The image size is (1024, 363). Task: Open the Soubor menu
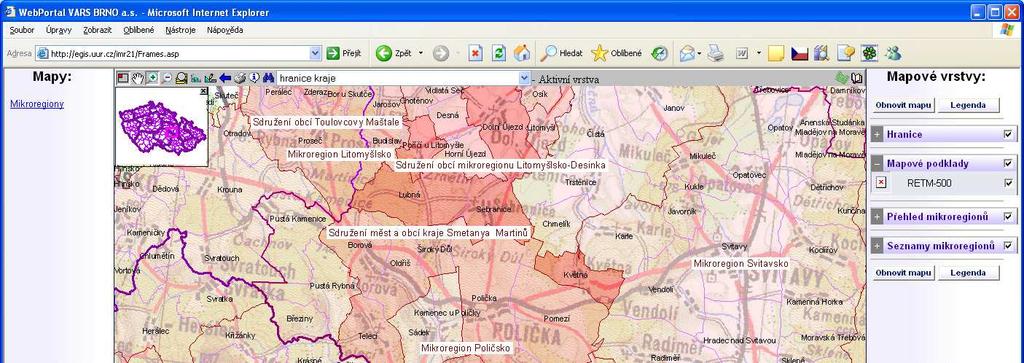click(22, 30)
